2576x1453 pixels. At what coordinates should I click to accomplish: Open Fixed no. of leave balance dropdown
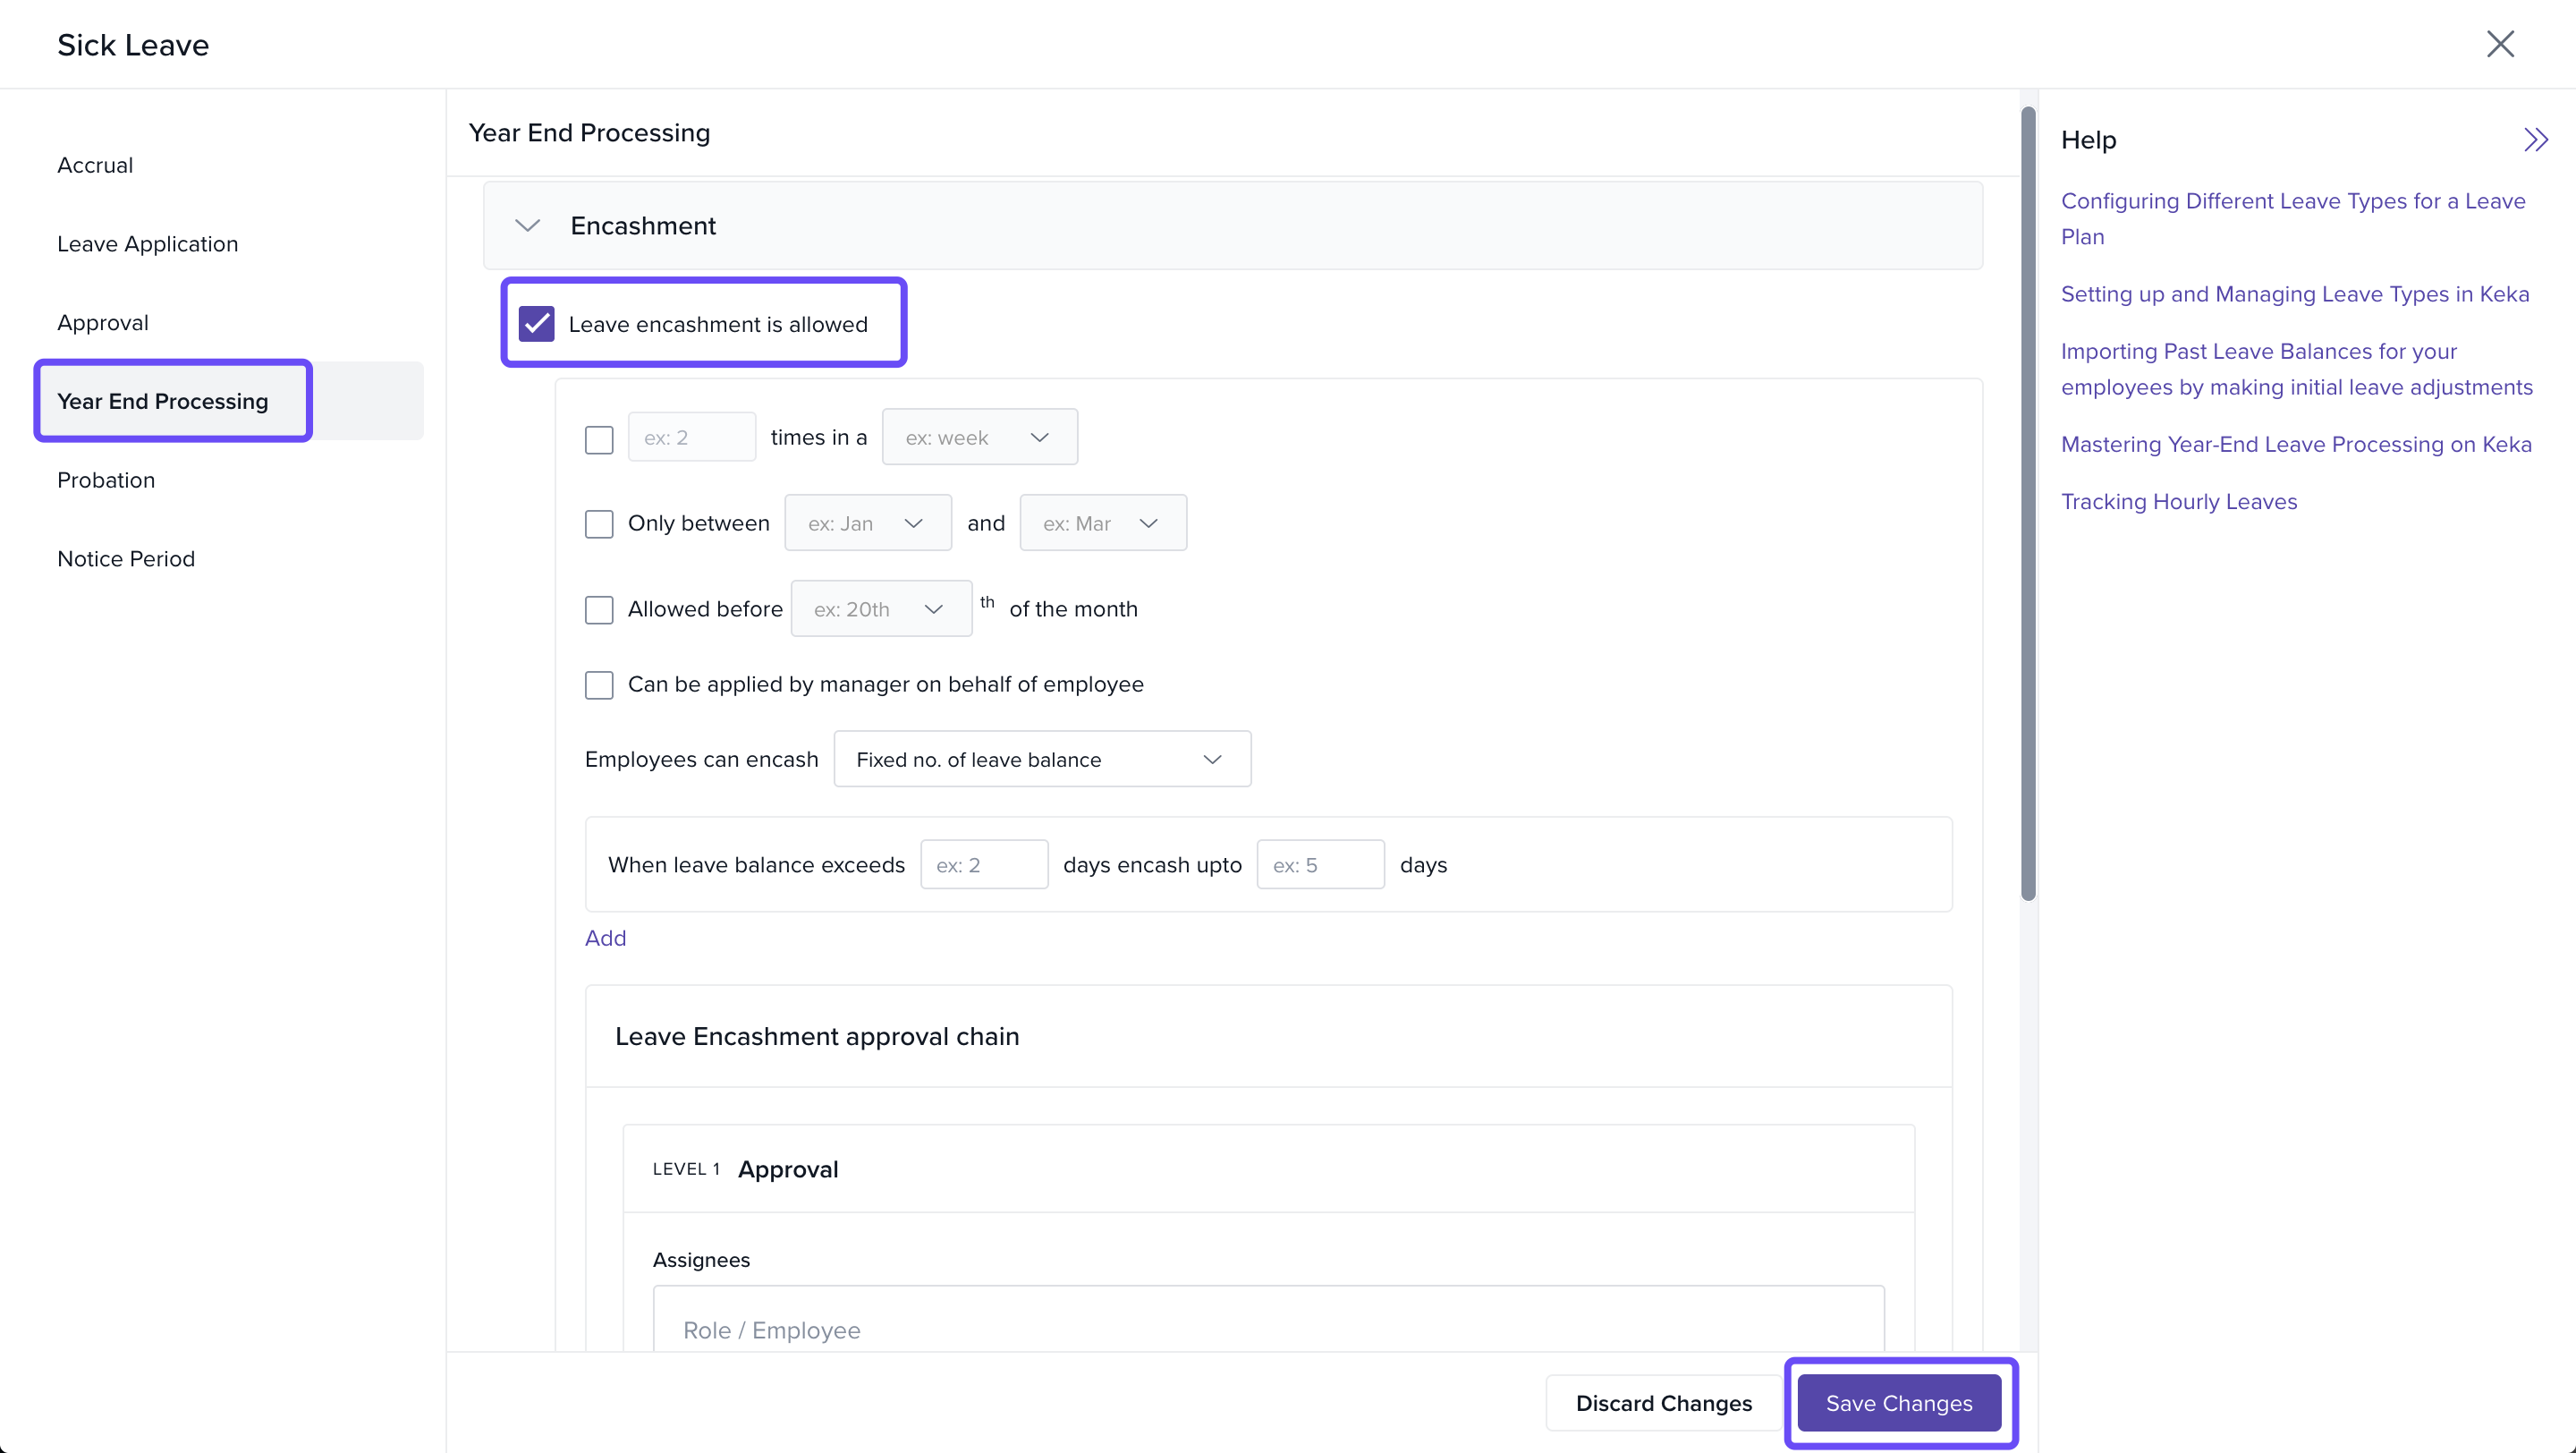(1041, 760)
